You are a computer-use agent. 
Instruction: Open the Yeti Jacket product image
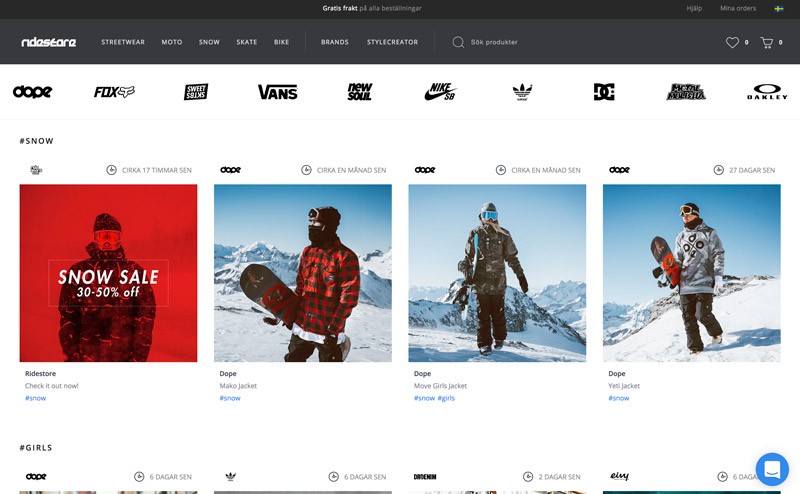(691, 273)
